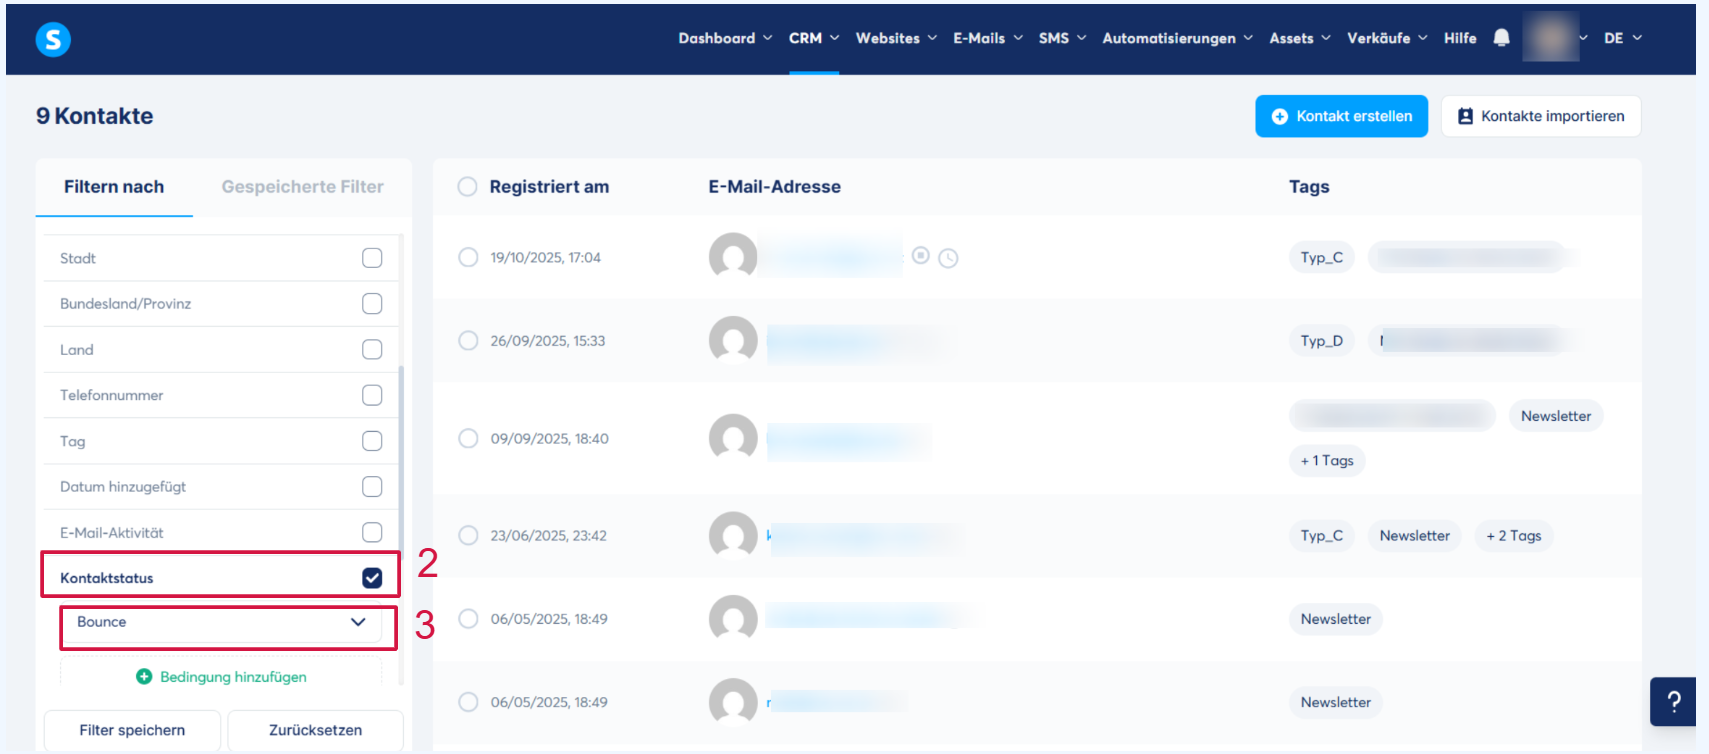Click avatar of contact from 09/09/2025
The width and height of the screenshot is (1709, 754).
pos(733,438)
